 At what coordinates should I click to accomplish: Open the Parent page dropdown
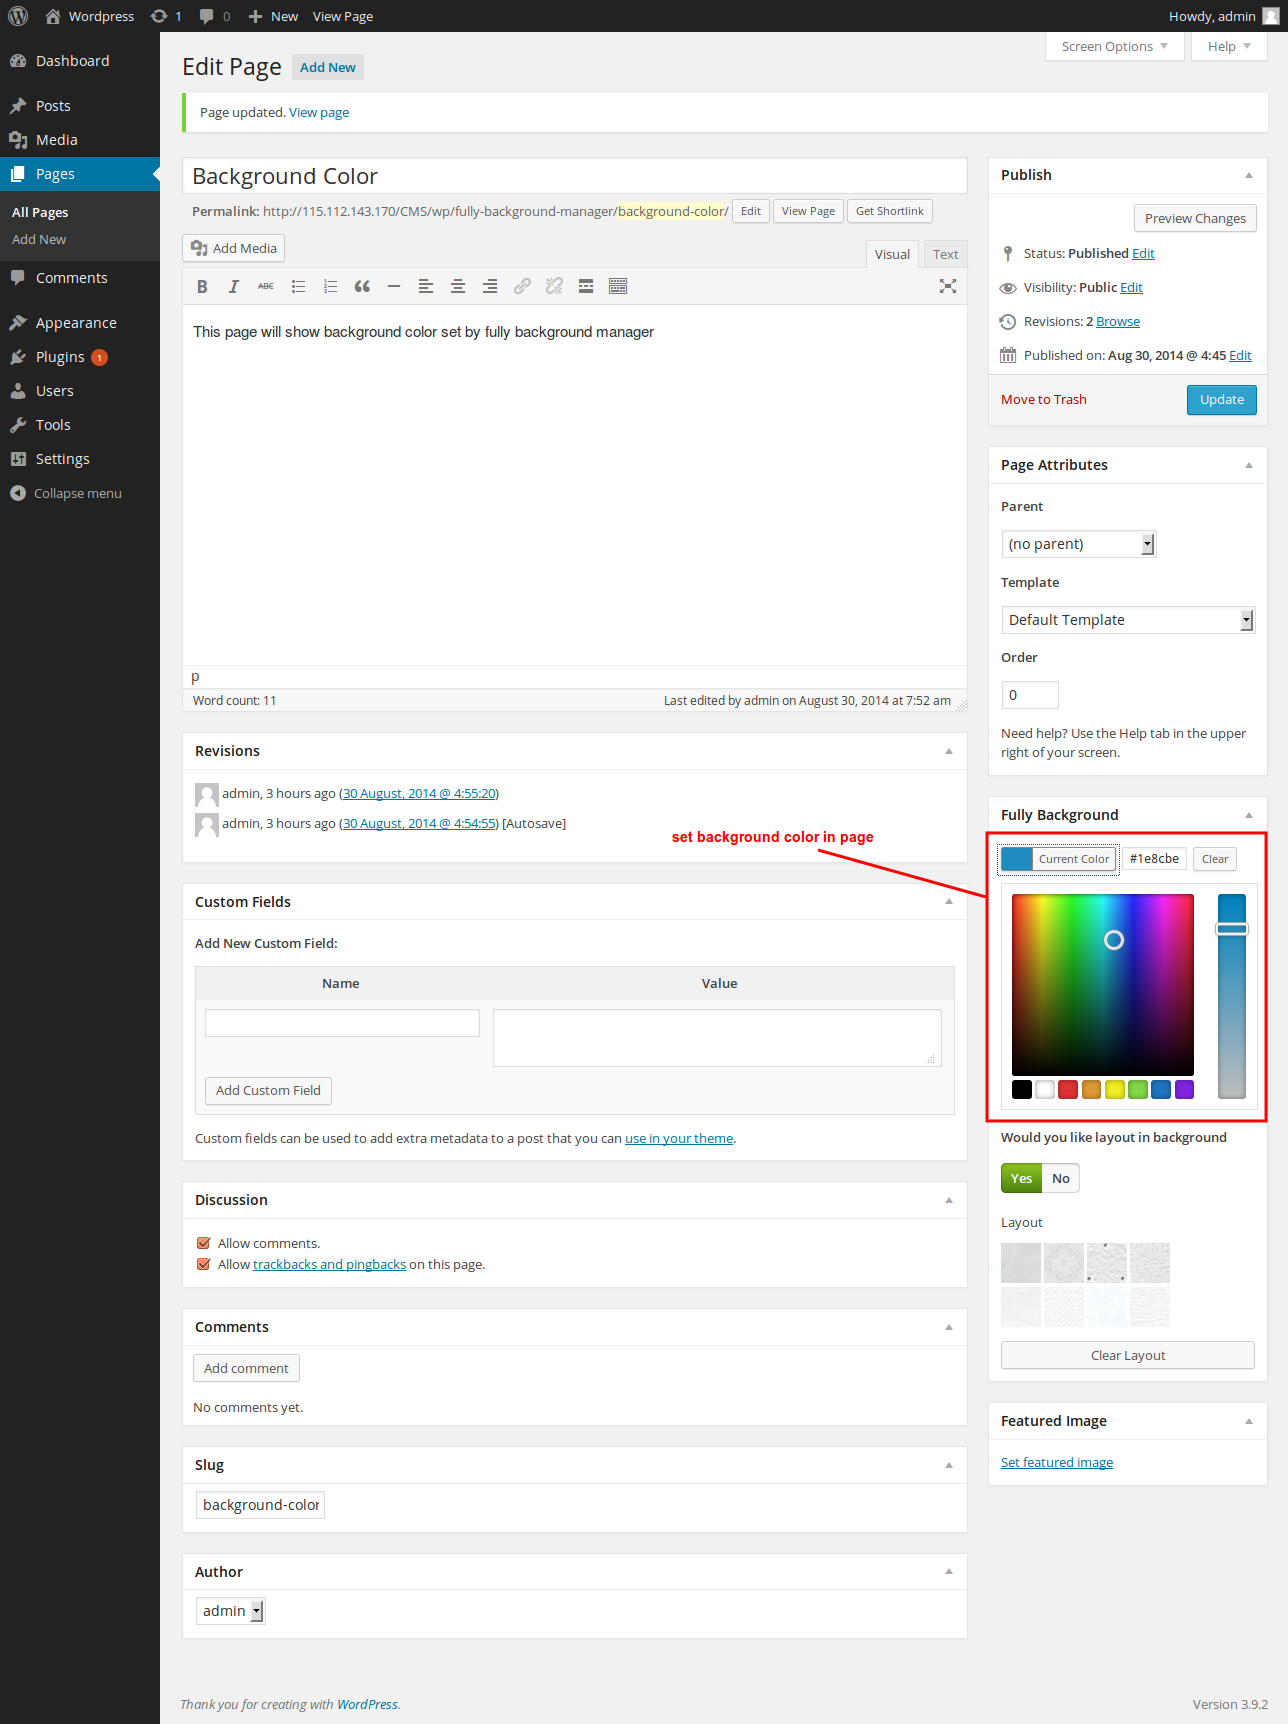coord(1078,544)
